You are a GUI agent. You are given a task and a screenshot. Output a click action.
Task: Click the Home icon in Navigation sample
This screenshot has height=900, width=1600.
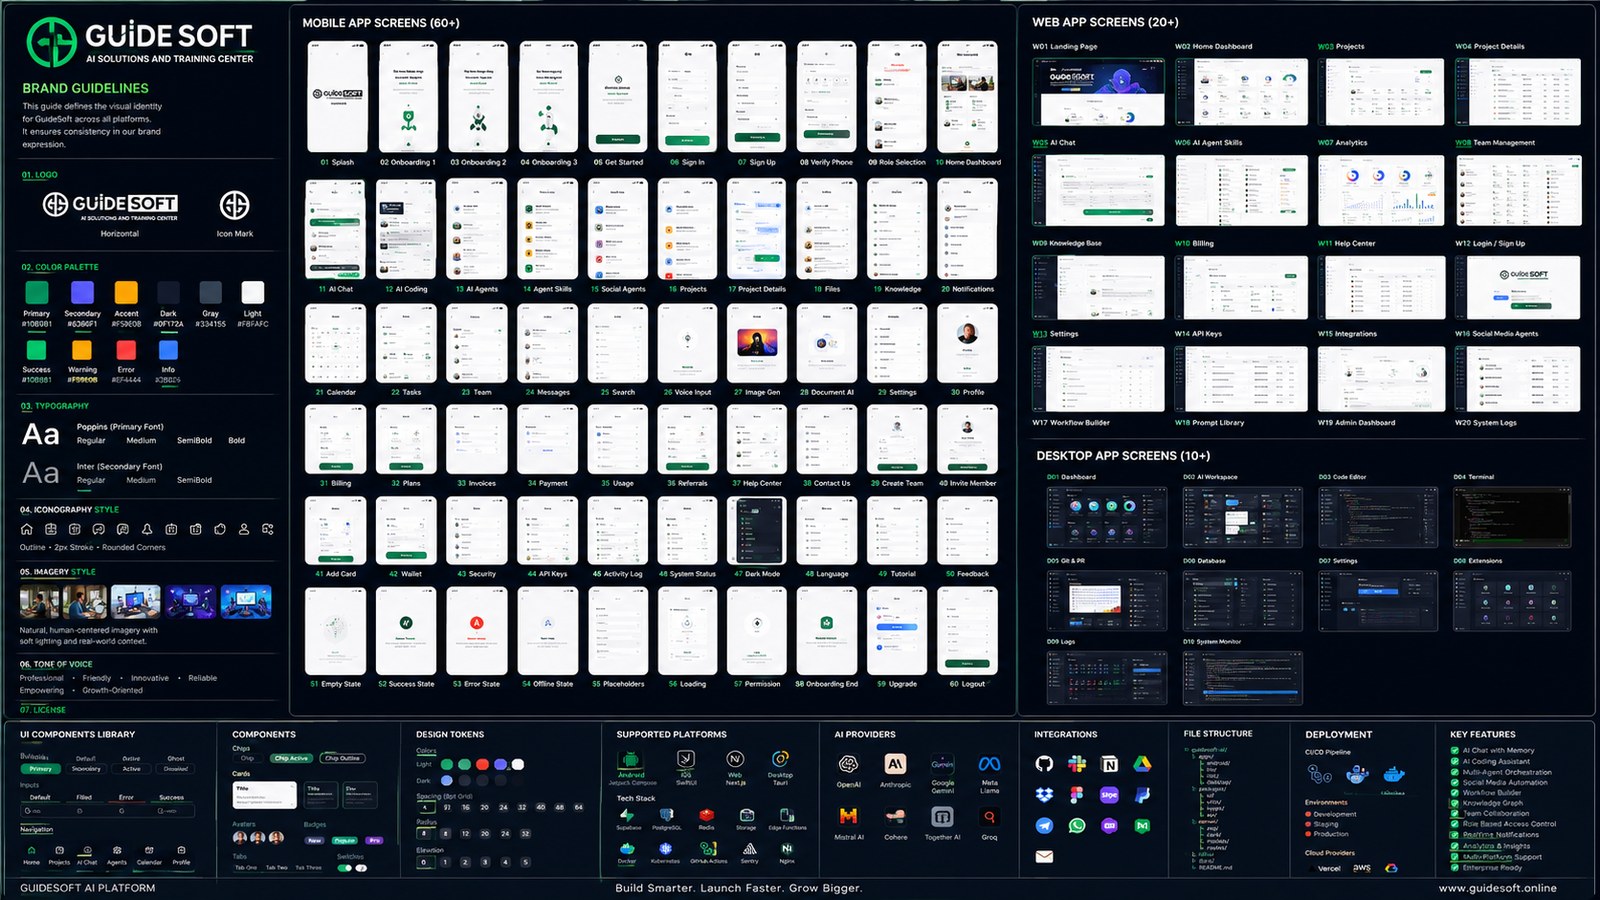[31, 850]
